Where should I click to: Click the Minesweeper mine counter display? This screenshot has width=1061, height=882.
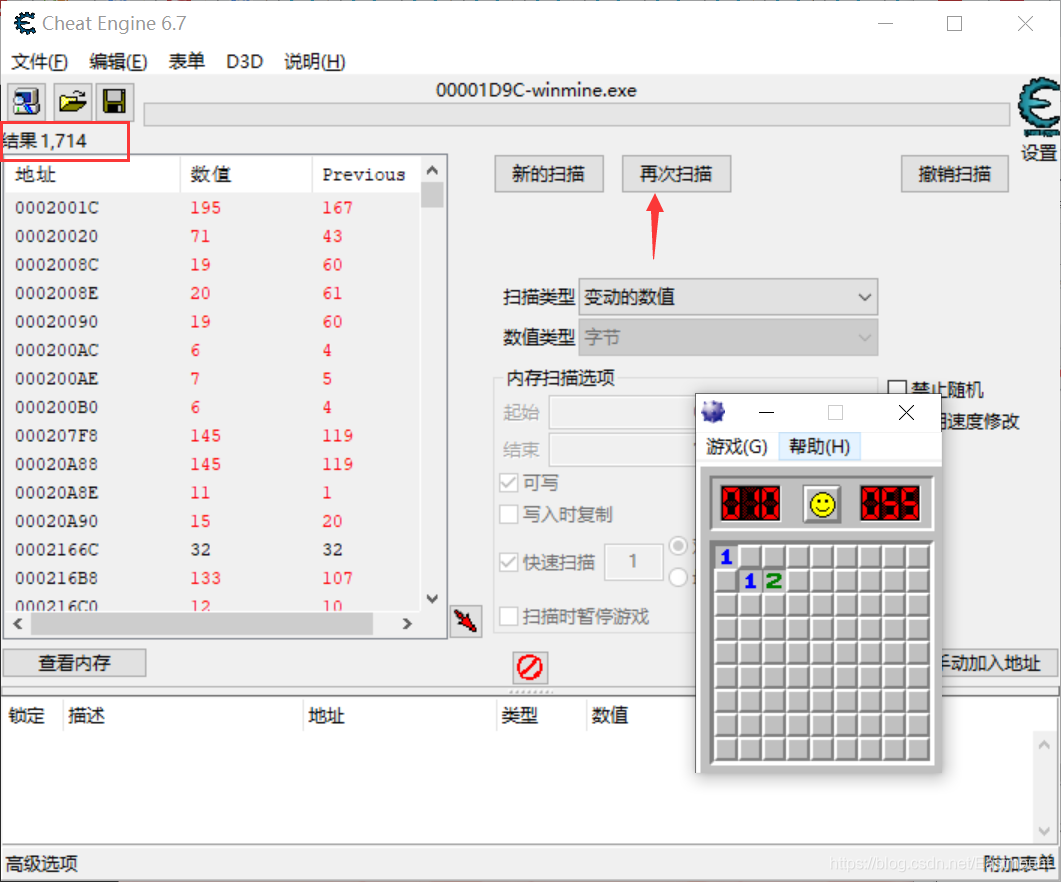point(750,504)
